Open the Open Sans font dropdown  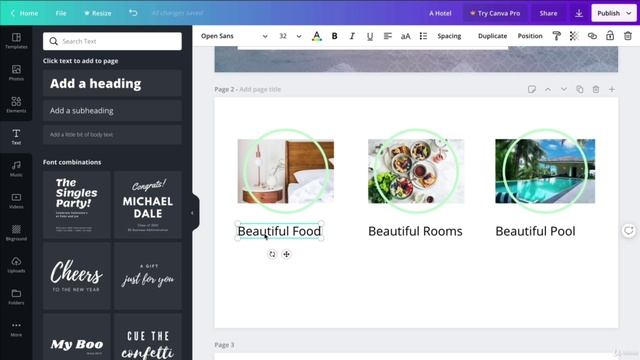234,36
